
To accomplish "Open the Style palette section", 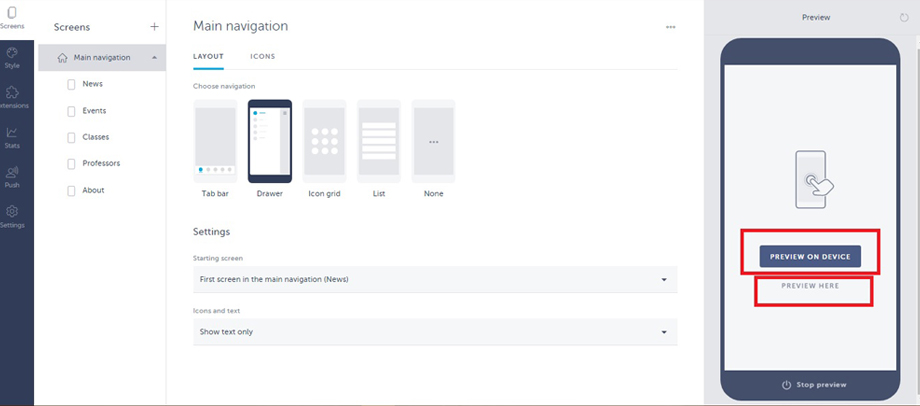I will coord(12,58).
